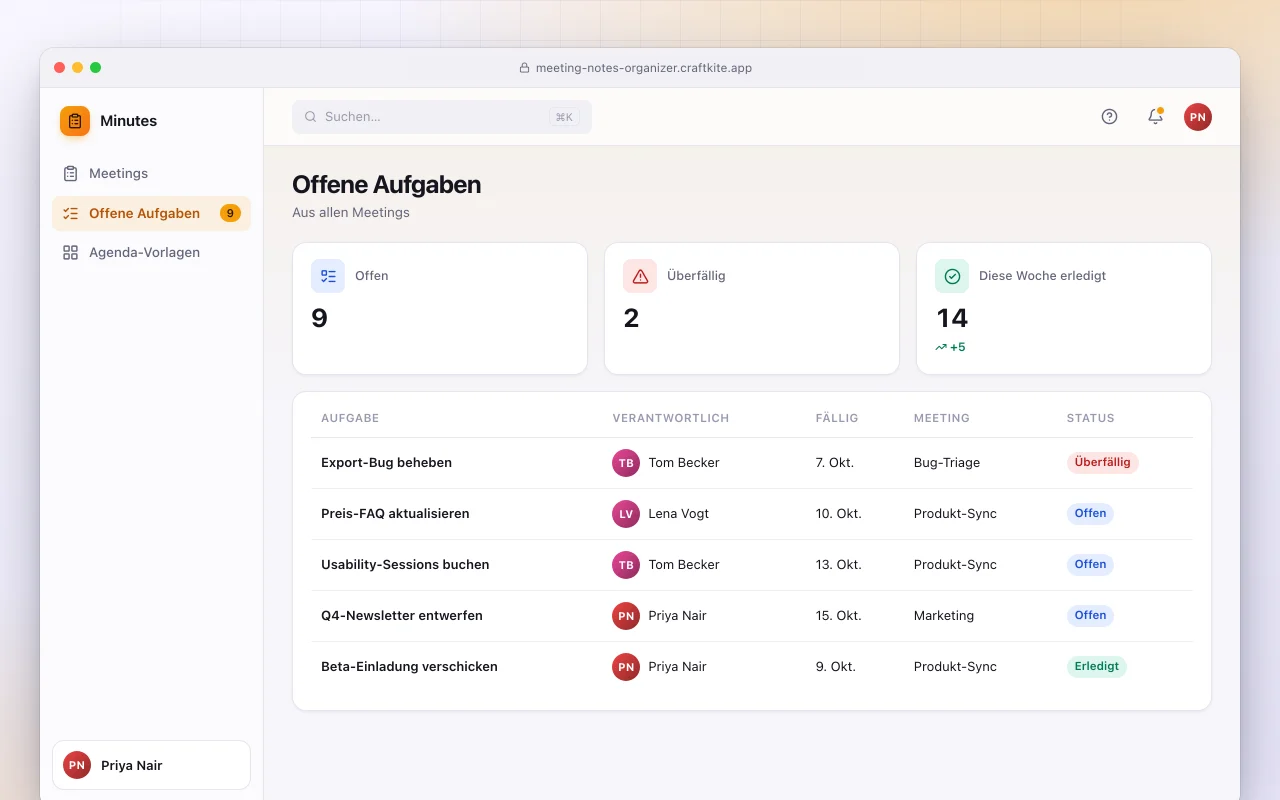Click the Minutes clipboard logo icon
This screenshot has width=1280, height=800.
point(75,121)
